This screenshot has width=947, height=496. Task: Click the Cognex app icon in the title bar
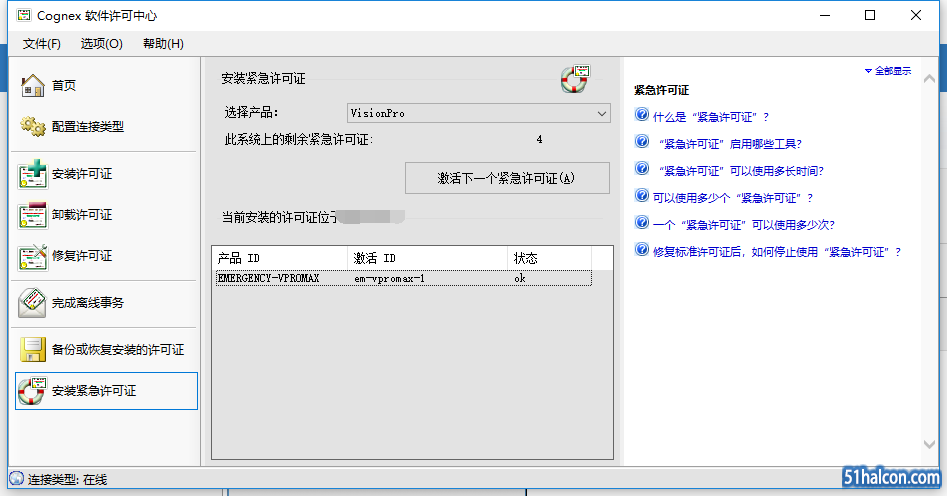[24, 15]
